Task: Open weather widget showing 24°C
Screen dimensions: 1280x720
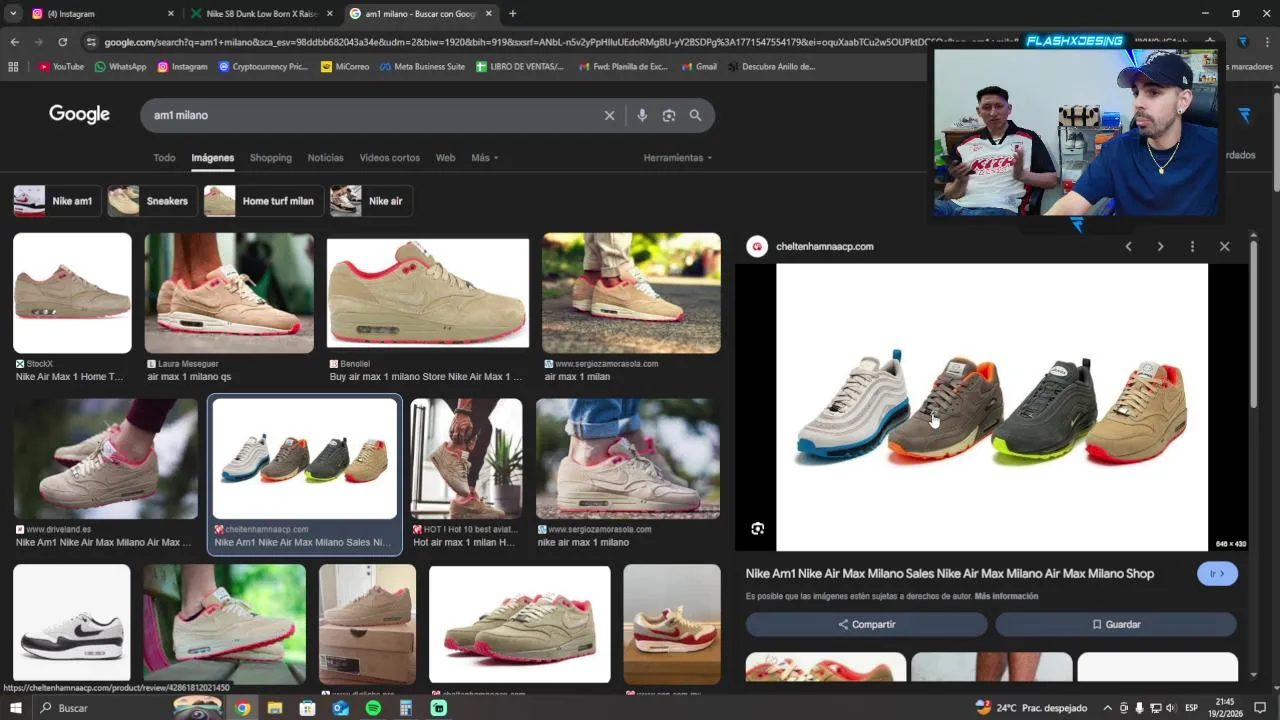Action: click(1031, 708)
